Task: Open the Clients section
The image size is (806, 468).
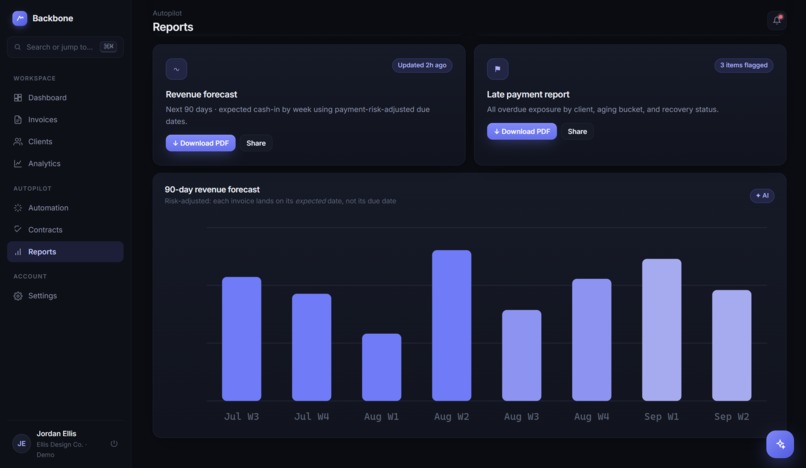Action: 65,141
